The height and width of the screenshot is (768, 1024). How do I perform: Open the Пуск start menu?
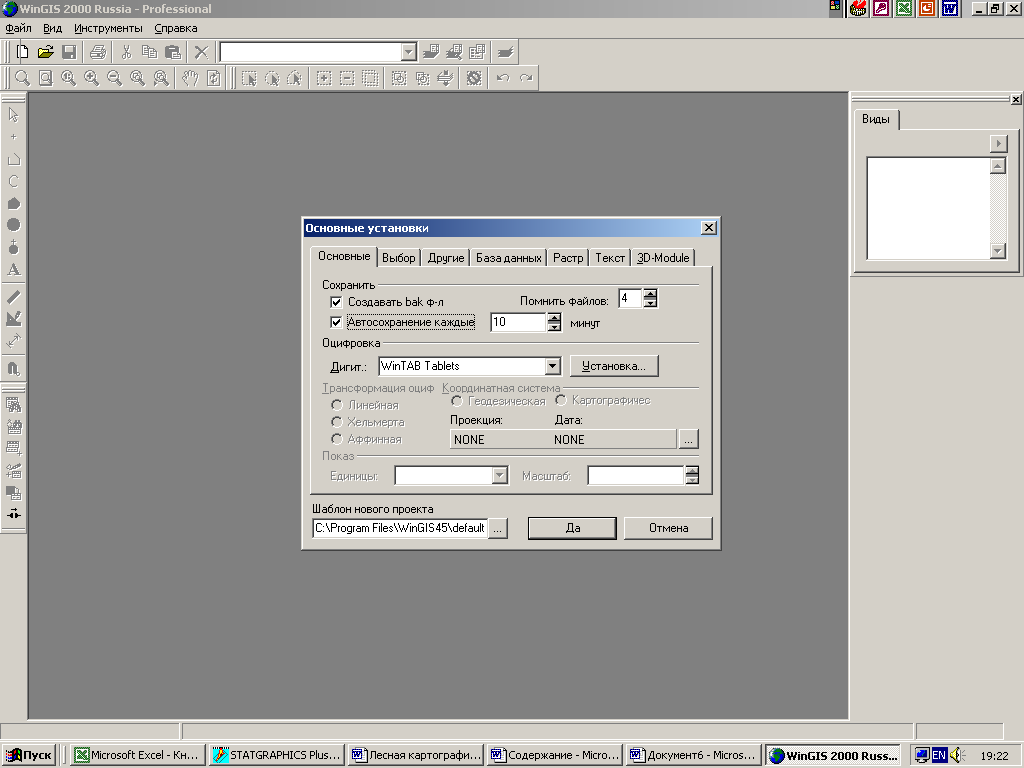coord(29,755)
